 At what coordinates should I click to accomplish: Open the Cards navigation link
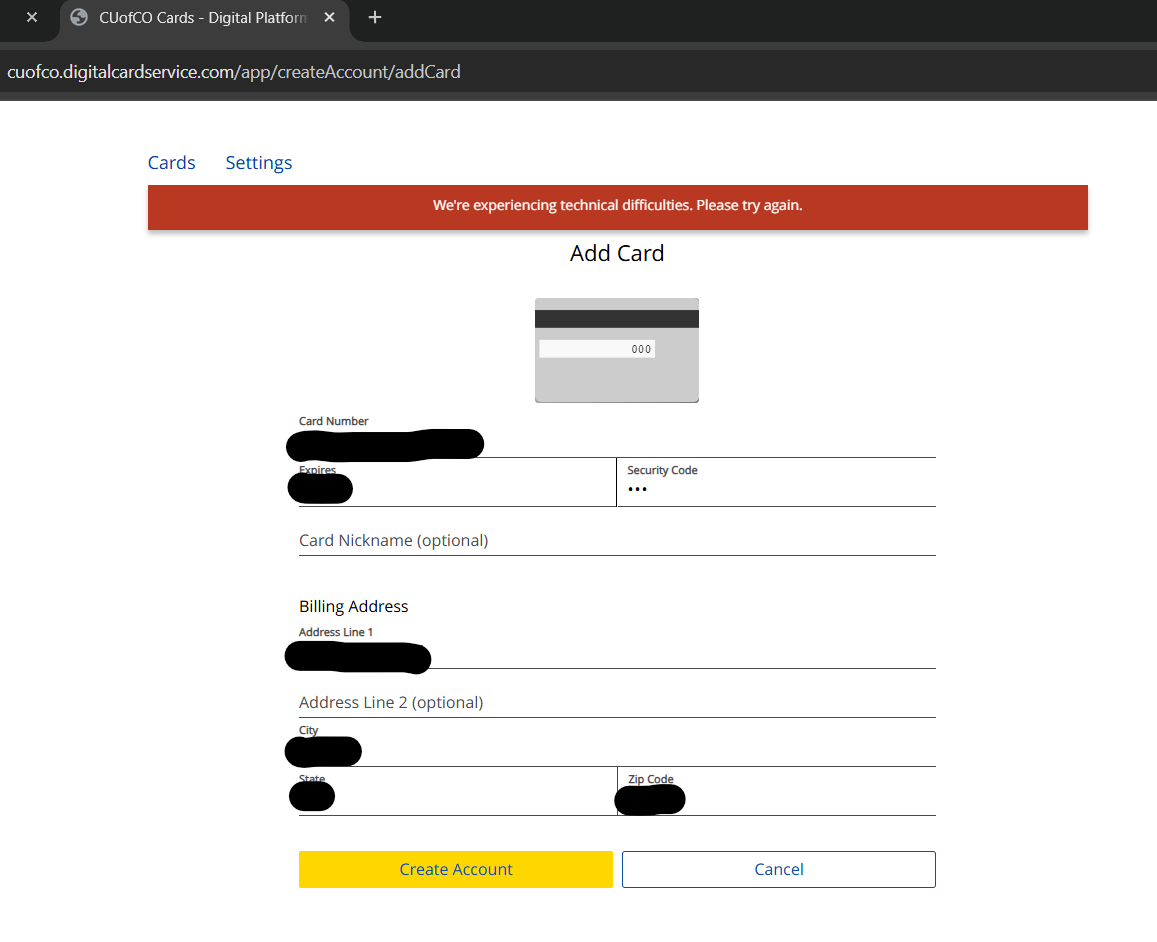tap(171, 163)
